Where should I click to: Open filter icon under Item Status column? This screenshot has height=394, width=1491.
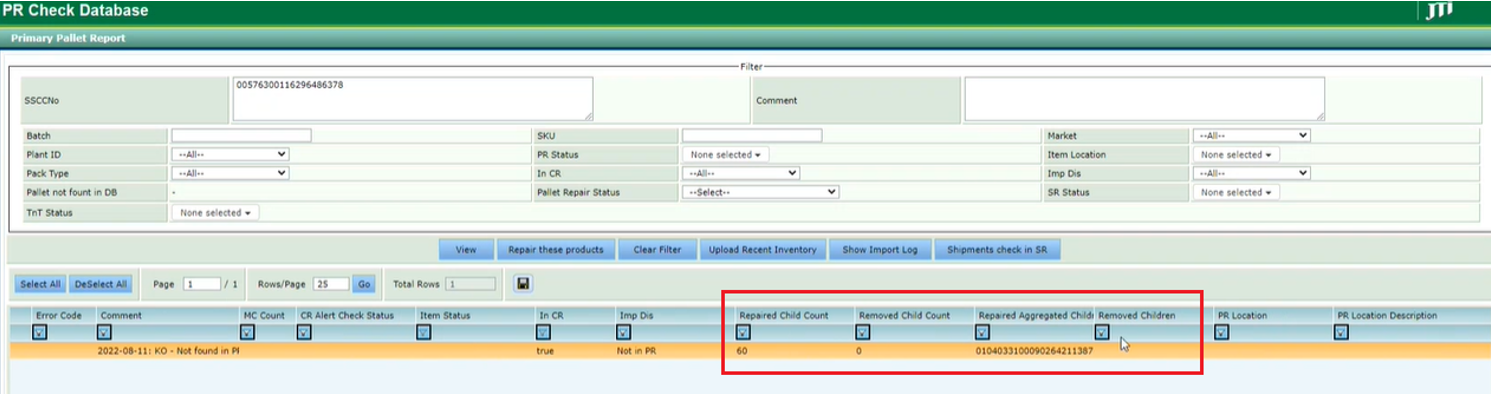[425, 332]
